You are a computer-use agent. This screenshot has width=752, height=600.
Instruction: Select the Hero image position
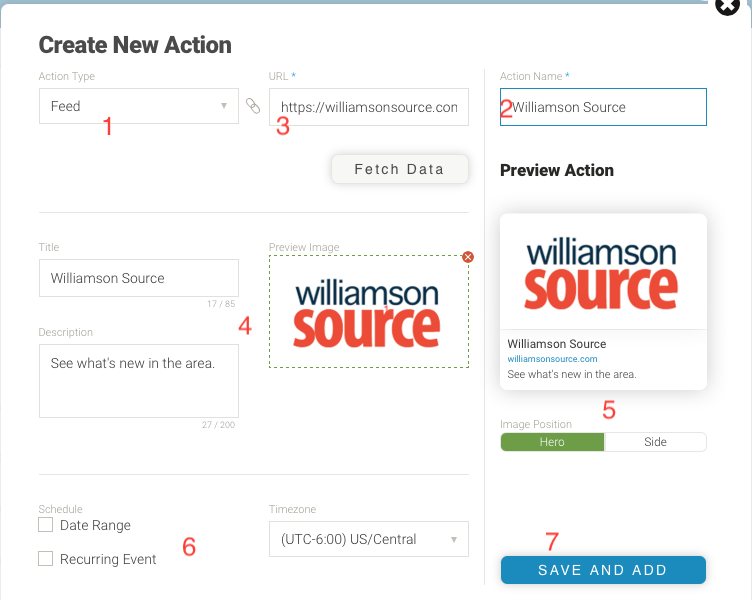pos(552,442)
